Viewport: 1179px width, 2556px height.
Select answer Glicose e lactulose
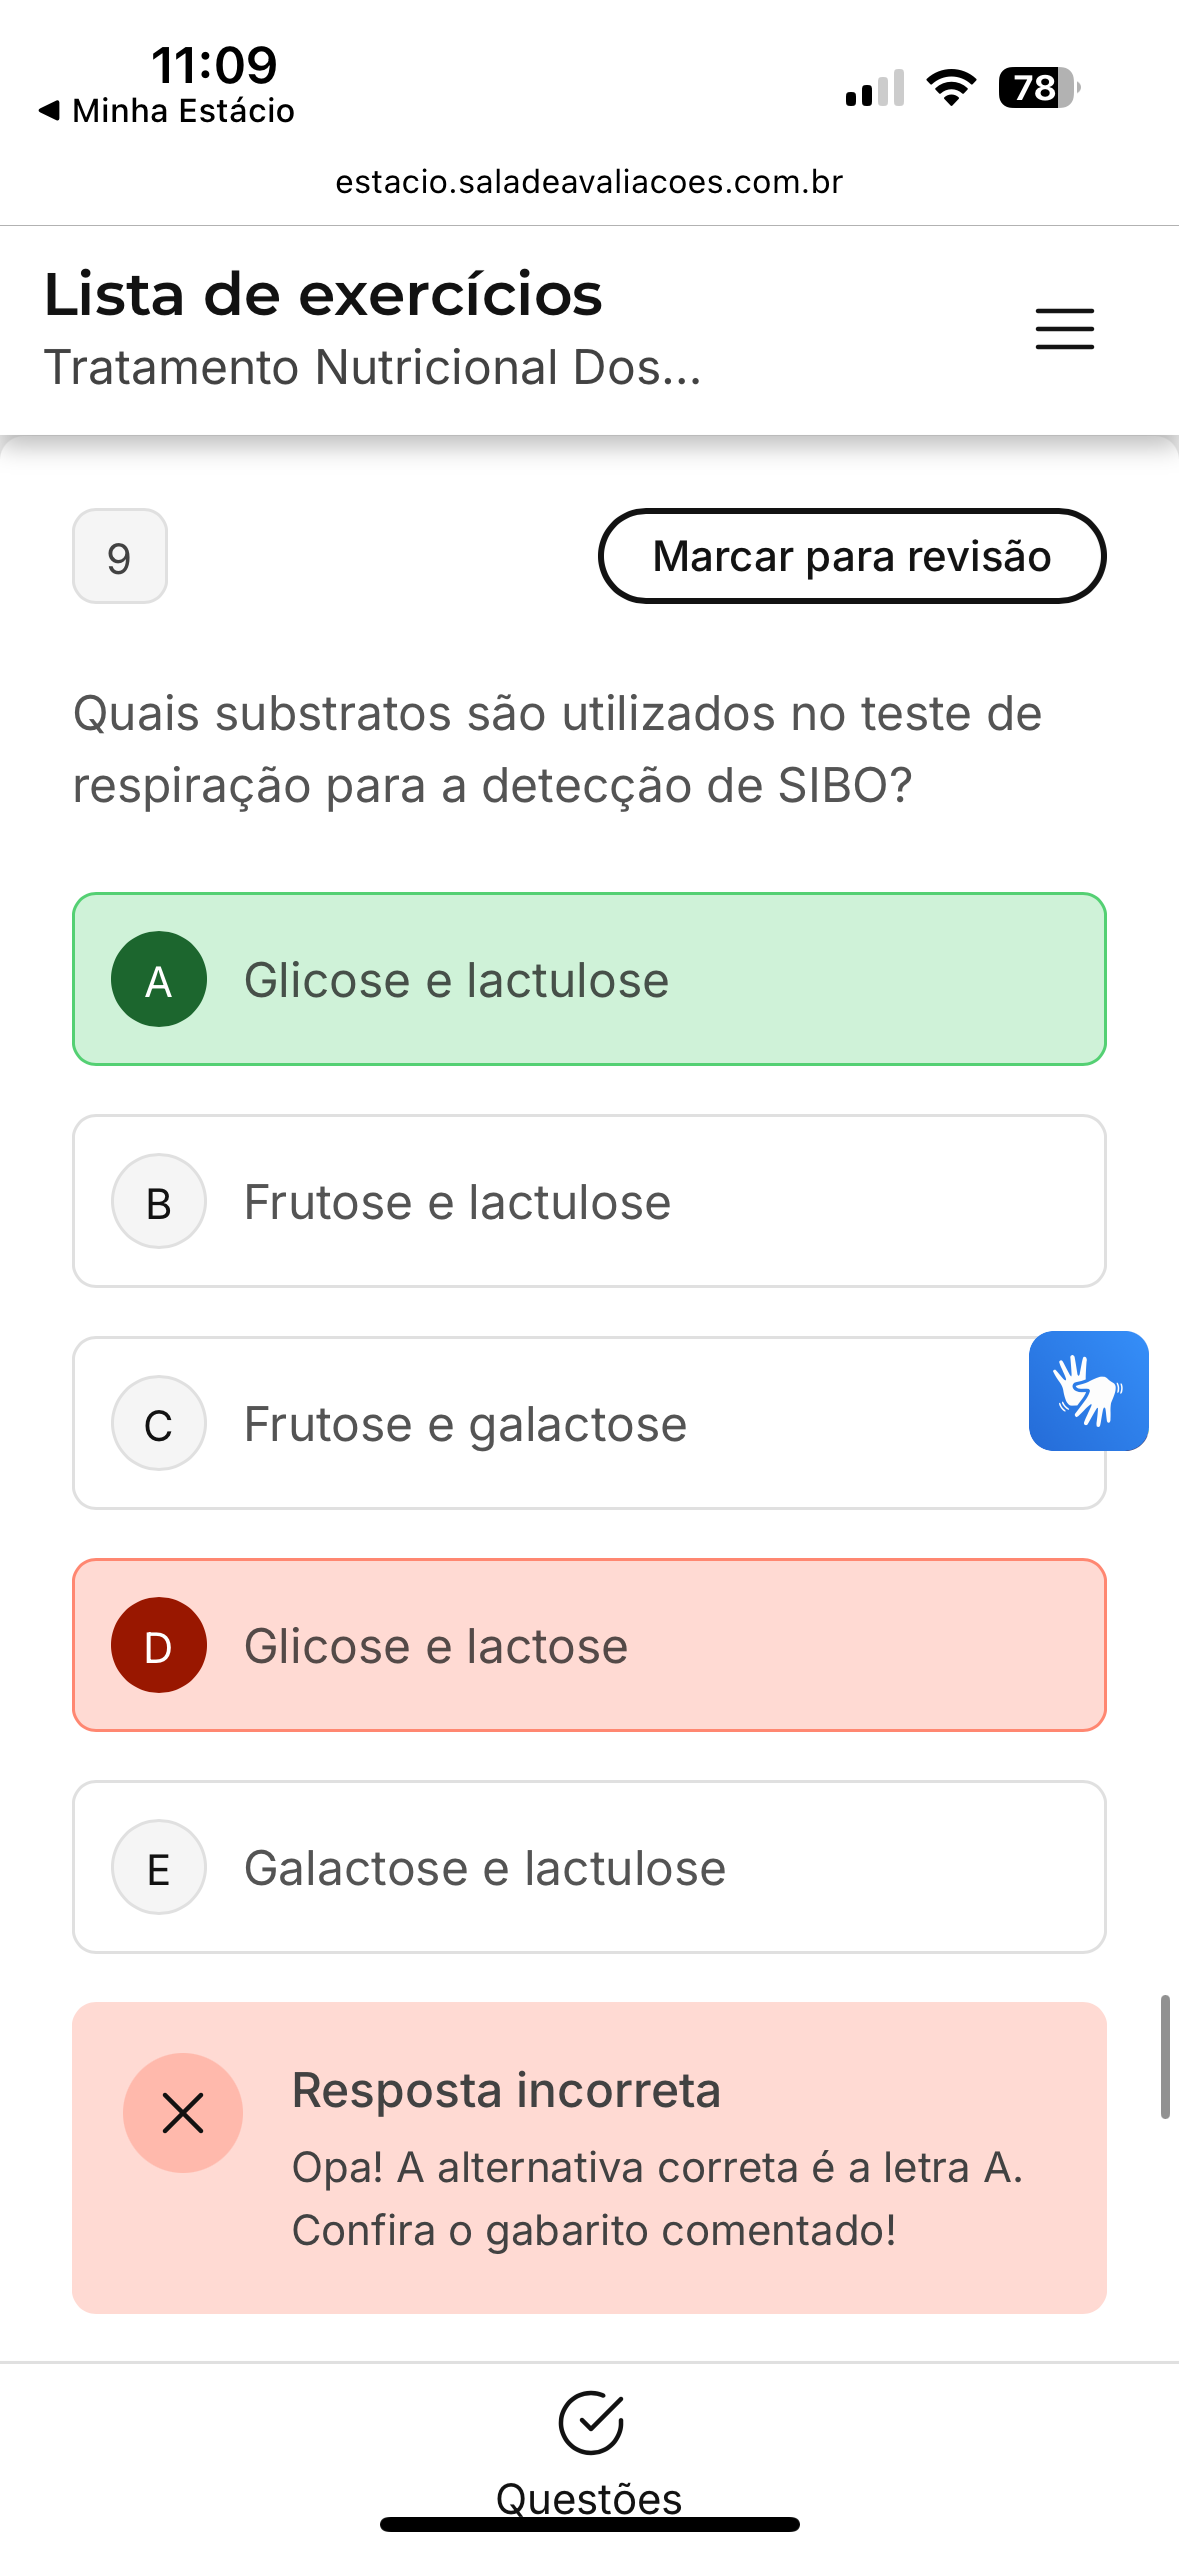(457, 980)
